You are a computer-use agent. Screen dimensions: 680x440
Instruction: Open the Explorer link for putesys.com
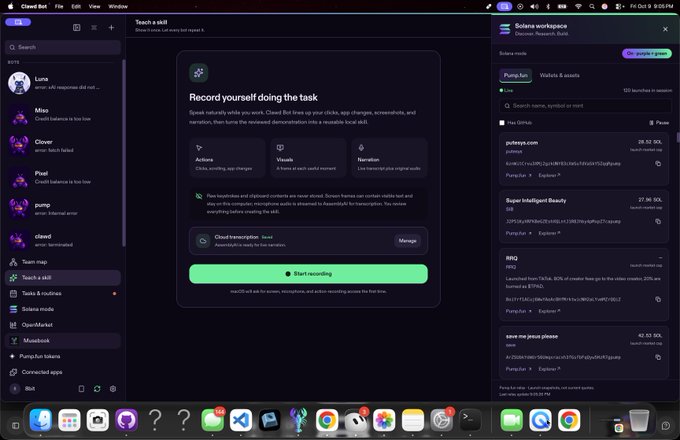[549, 176]
